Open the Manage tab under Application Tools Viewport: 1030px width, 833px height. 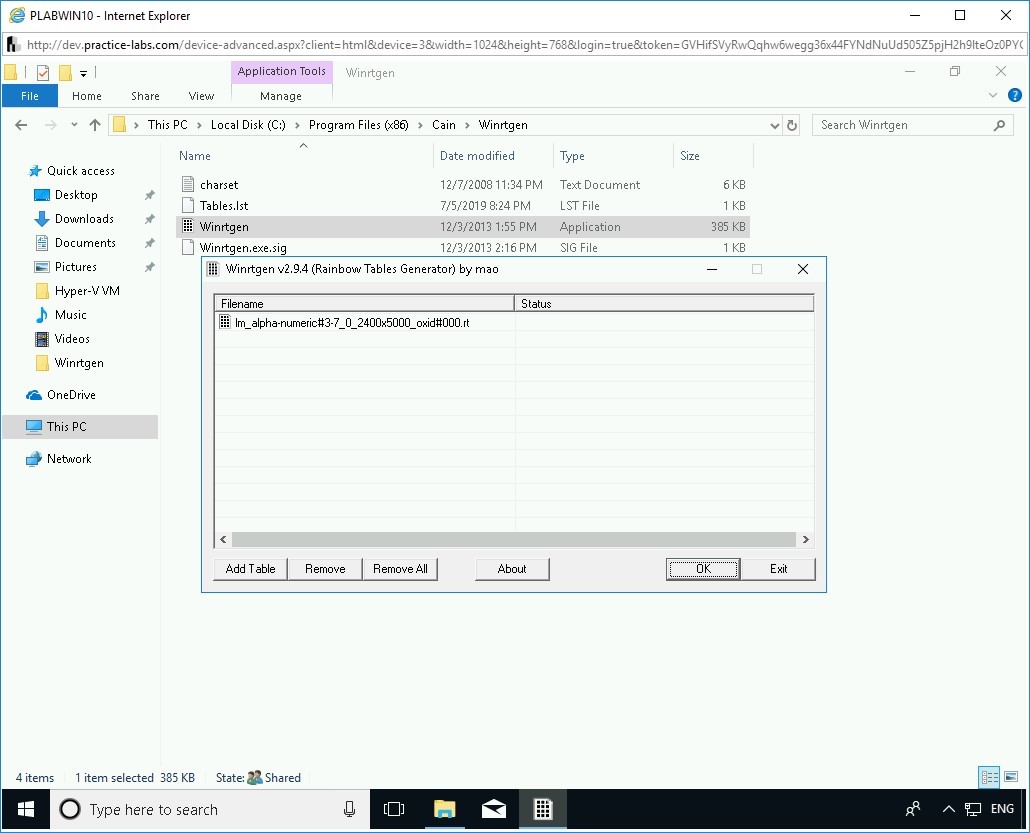click(281, 95)
